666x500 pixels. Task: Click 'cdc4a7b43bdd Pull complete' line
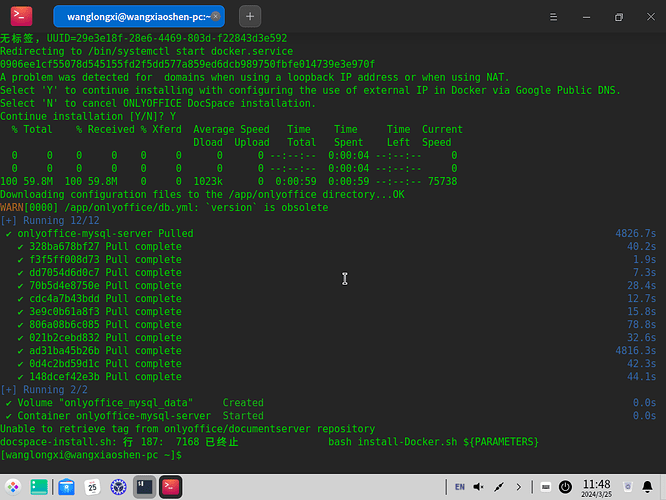coord(99,299)
